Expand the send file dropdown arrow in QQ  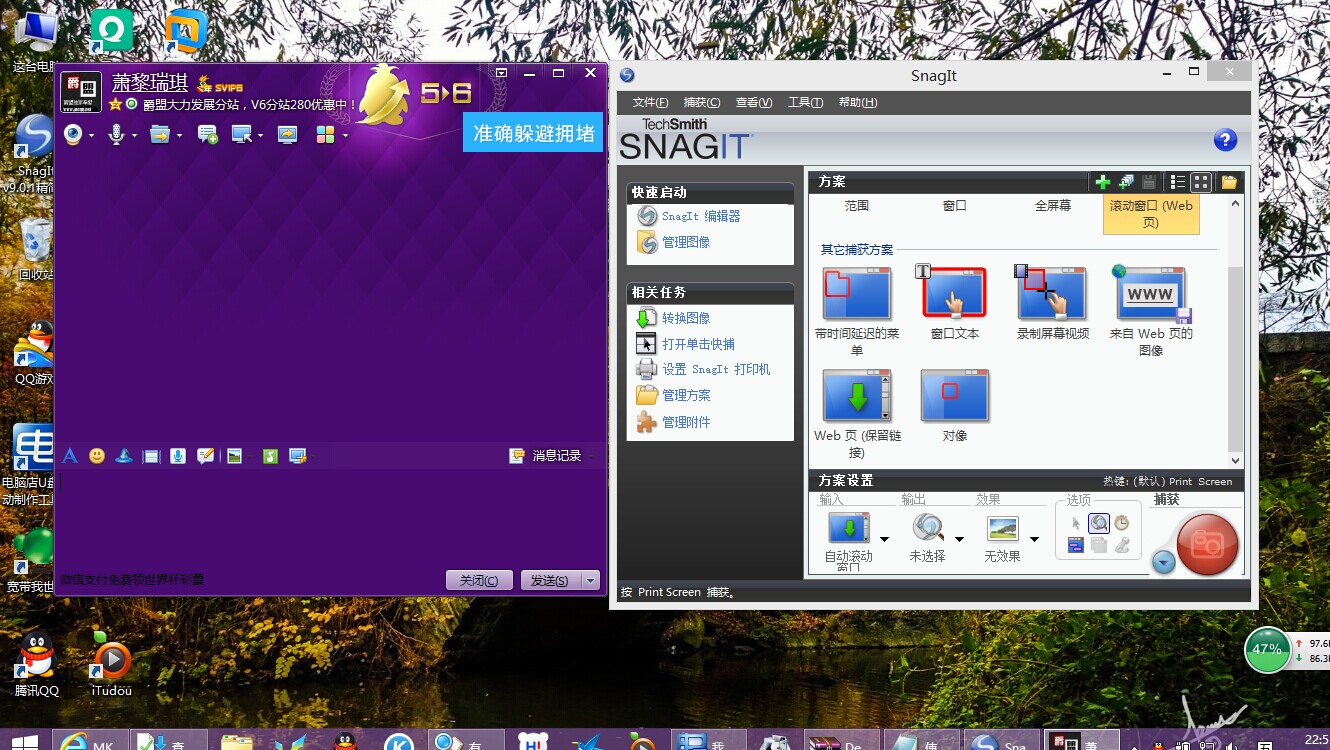click(x=179, y=135)
